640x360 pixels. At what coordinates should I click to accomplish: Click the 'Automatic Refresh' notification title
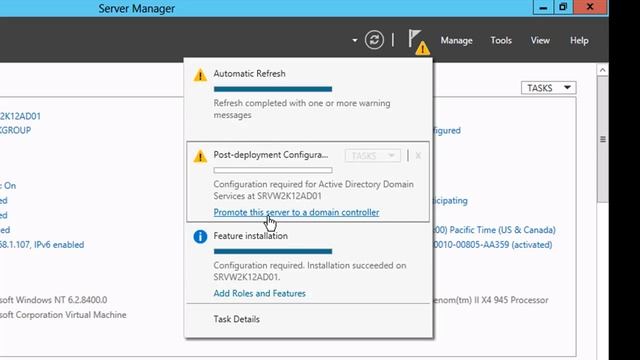coord(249,73)
